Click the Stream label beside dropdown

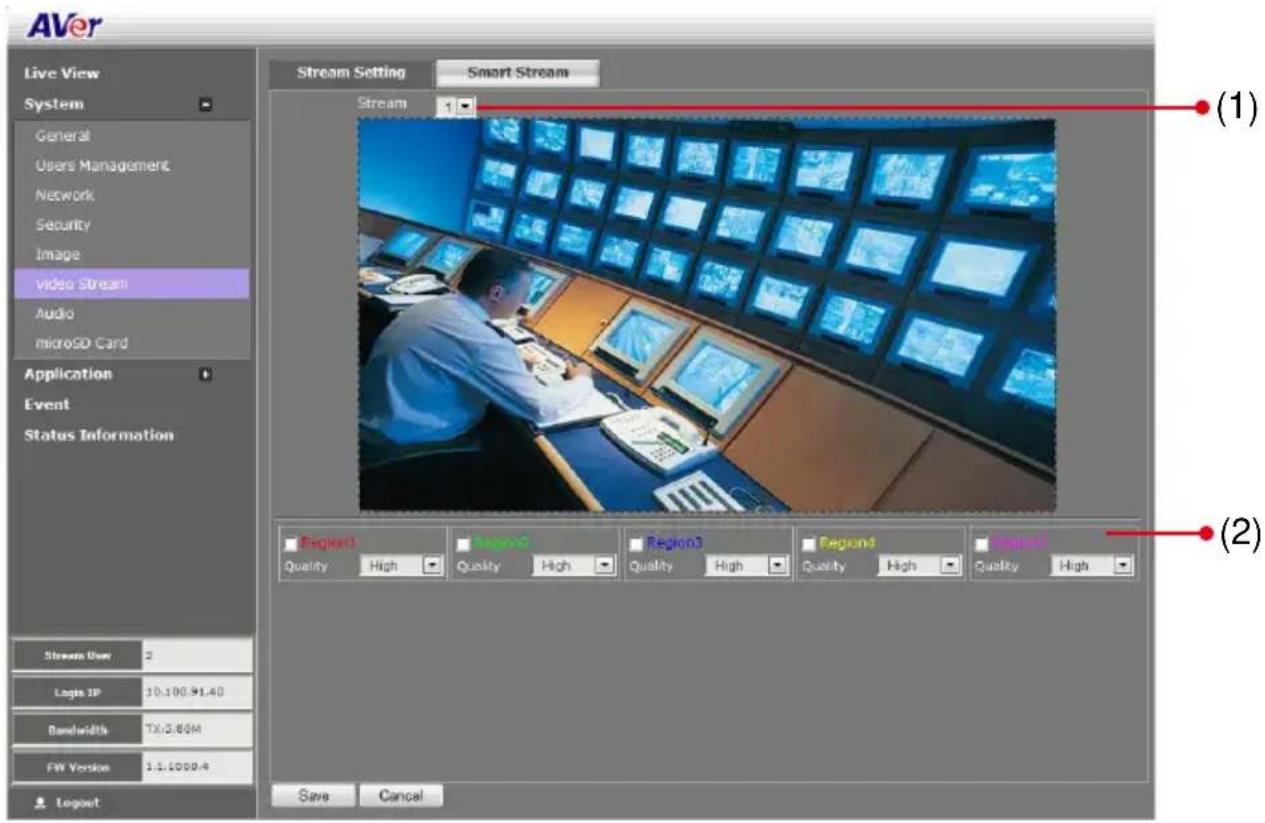(382, 103)
